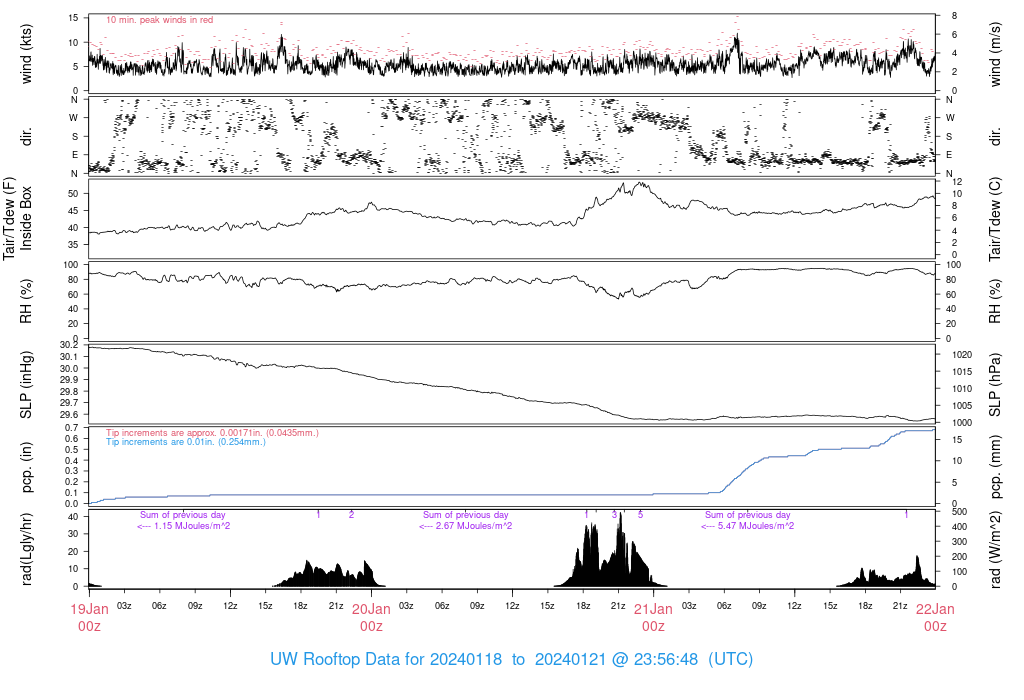Click the 'wind (kts)' left axis label

pyautogui.click(x=26, y=54)
